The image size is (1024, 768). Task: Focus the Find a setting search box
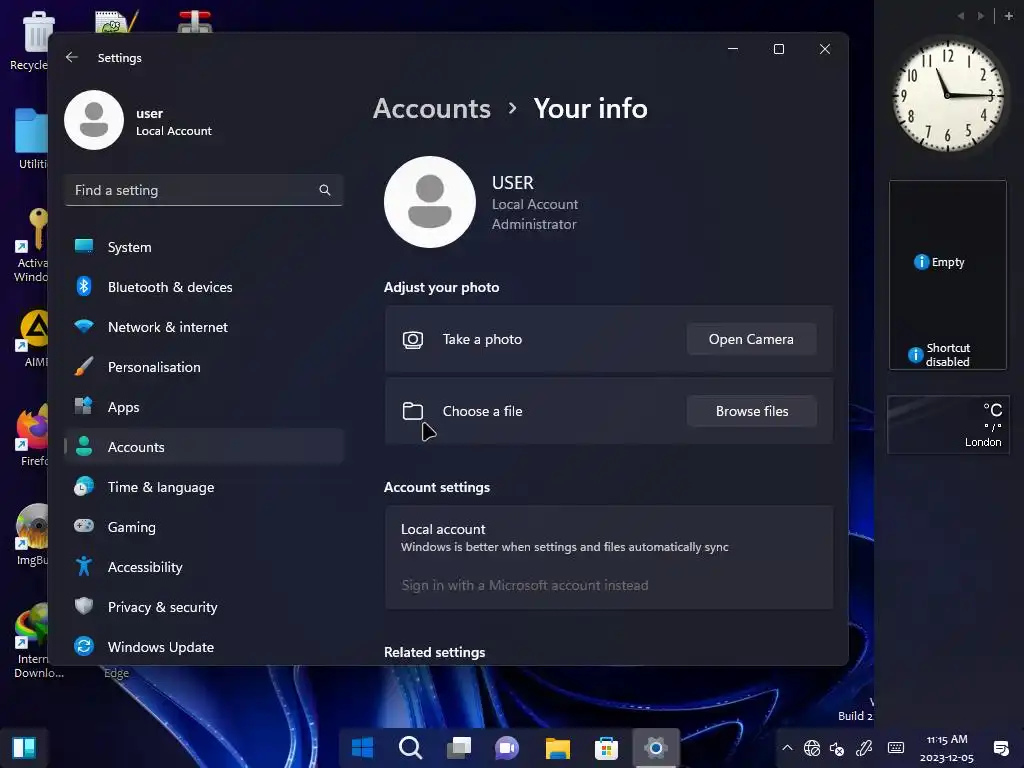point(204,190)
